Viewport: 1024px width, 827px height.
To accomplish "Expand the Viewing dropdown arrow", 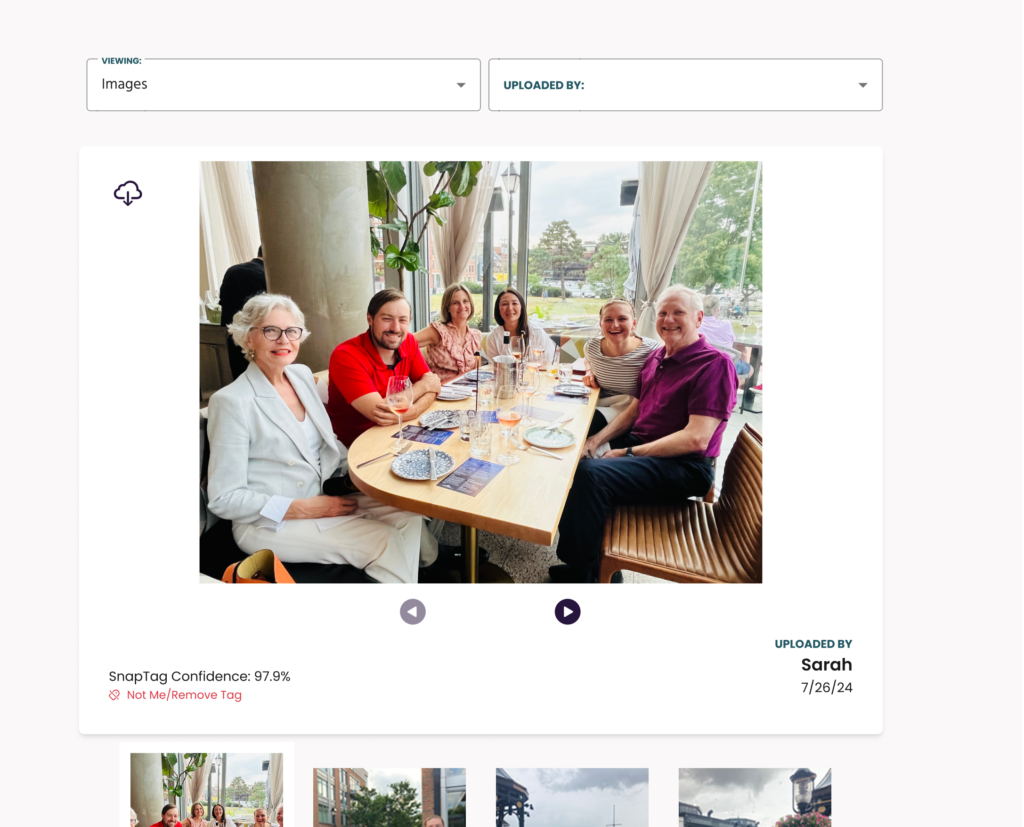I will [x=461, y=85].
